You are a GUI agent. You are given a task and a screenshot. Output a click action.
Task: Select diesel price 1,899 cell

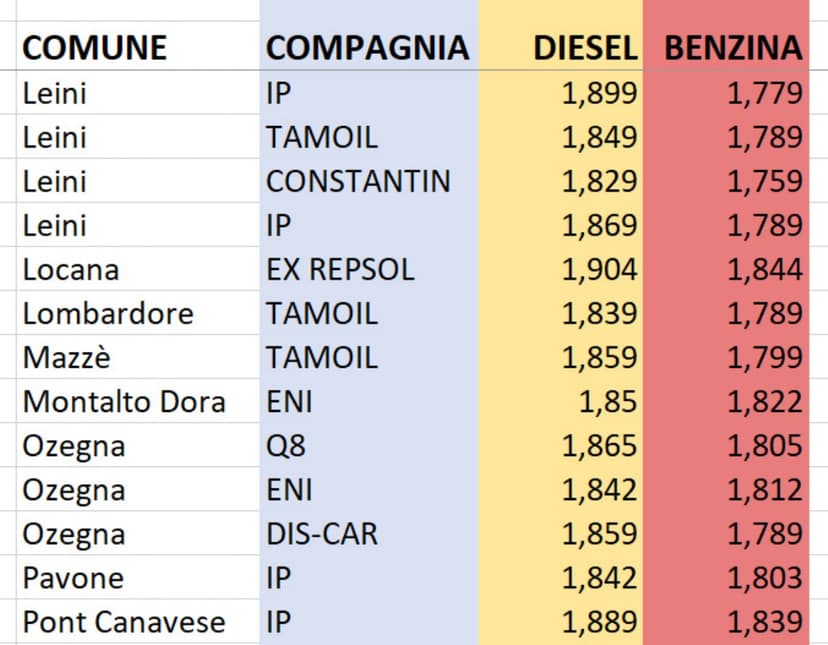599,93
